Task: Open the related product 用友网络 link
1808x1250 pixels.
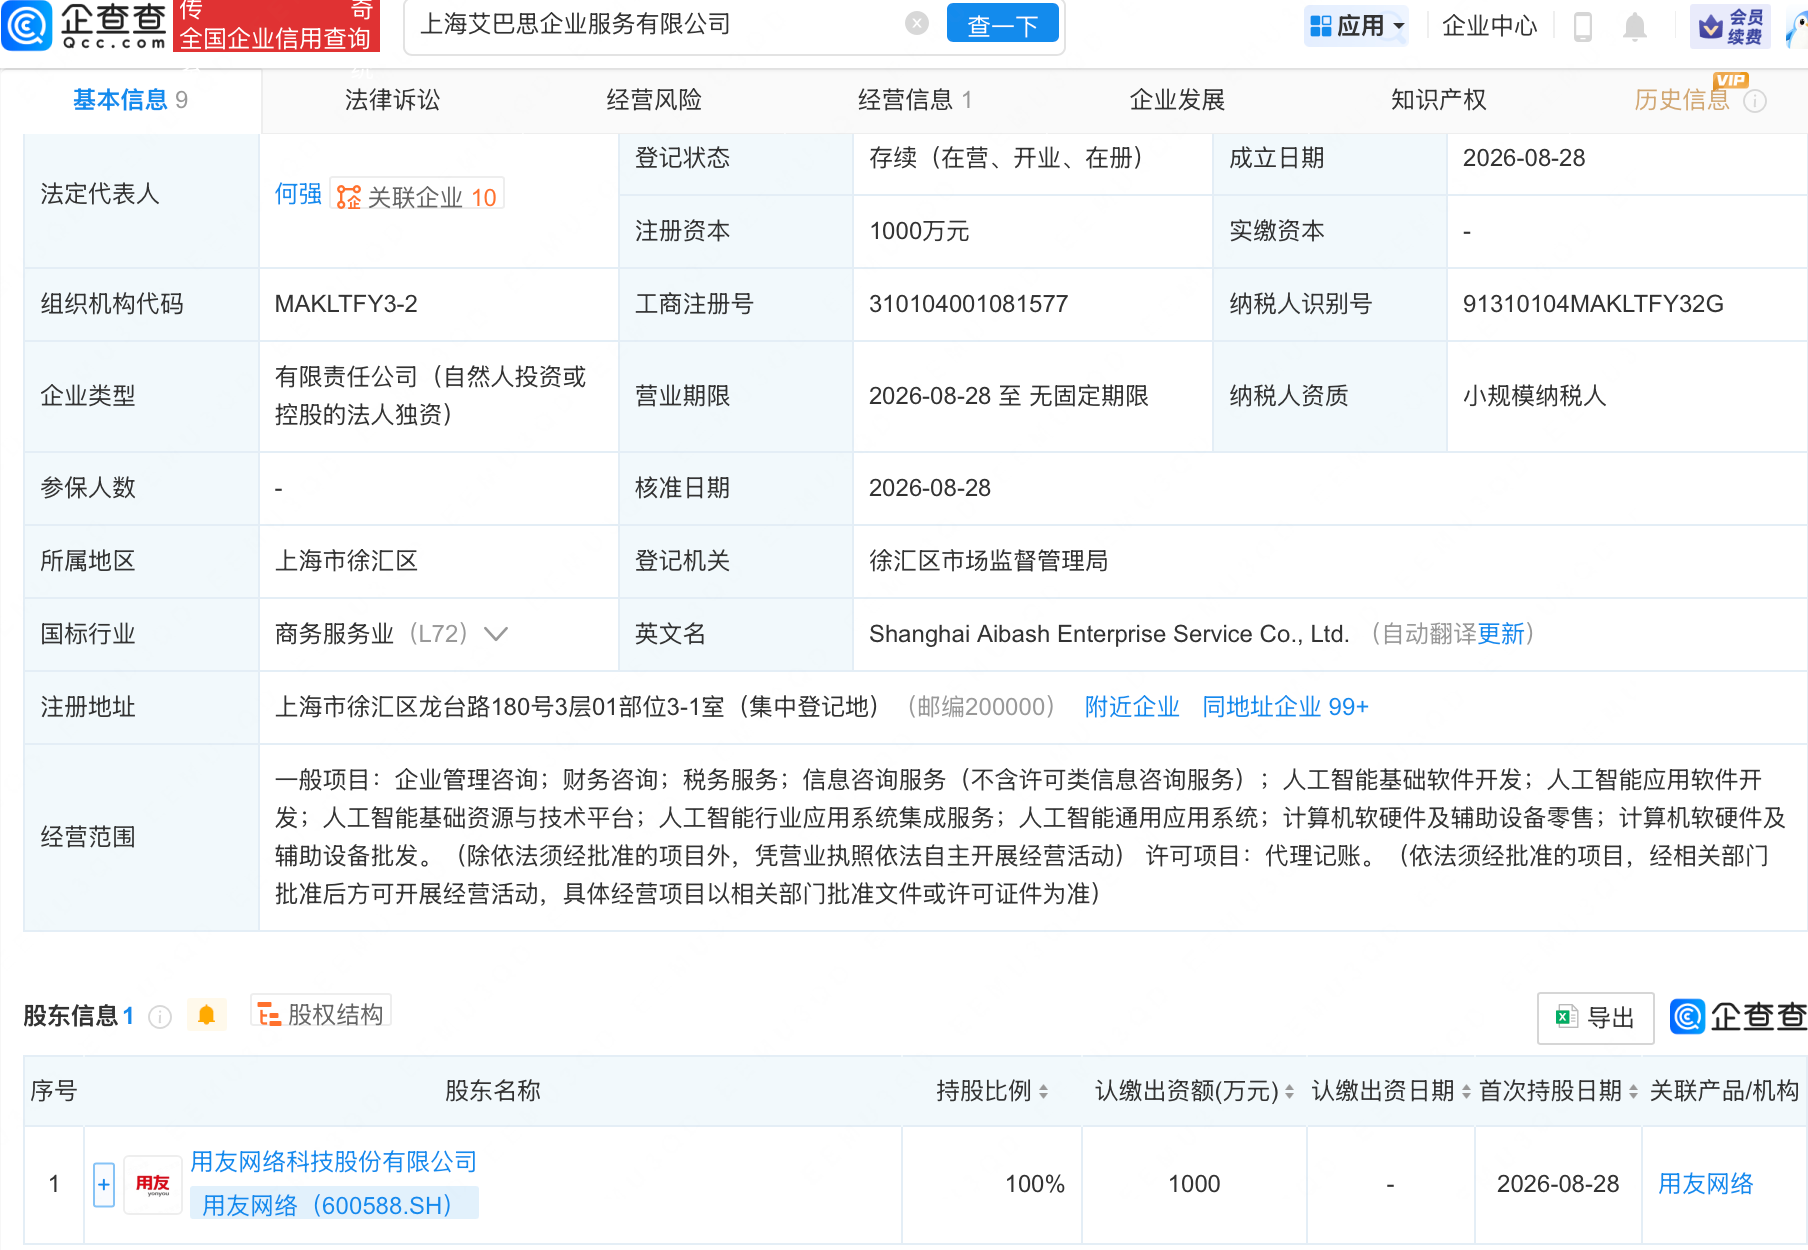Action: click(x=1705, y=1184)
